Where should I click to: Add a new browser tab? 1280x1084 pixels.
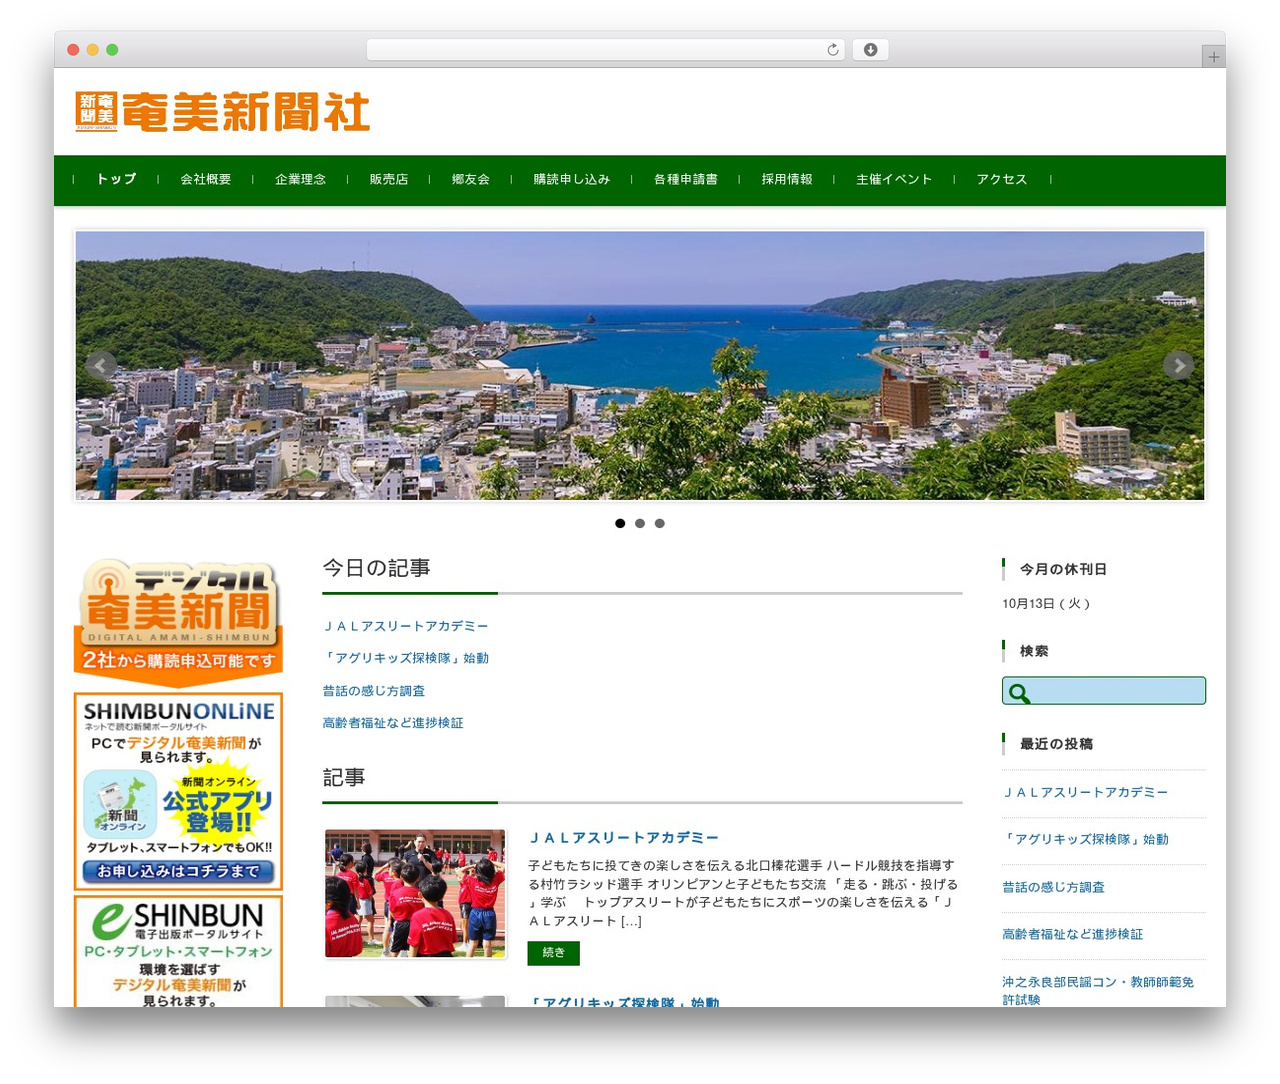[1213, 57]
